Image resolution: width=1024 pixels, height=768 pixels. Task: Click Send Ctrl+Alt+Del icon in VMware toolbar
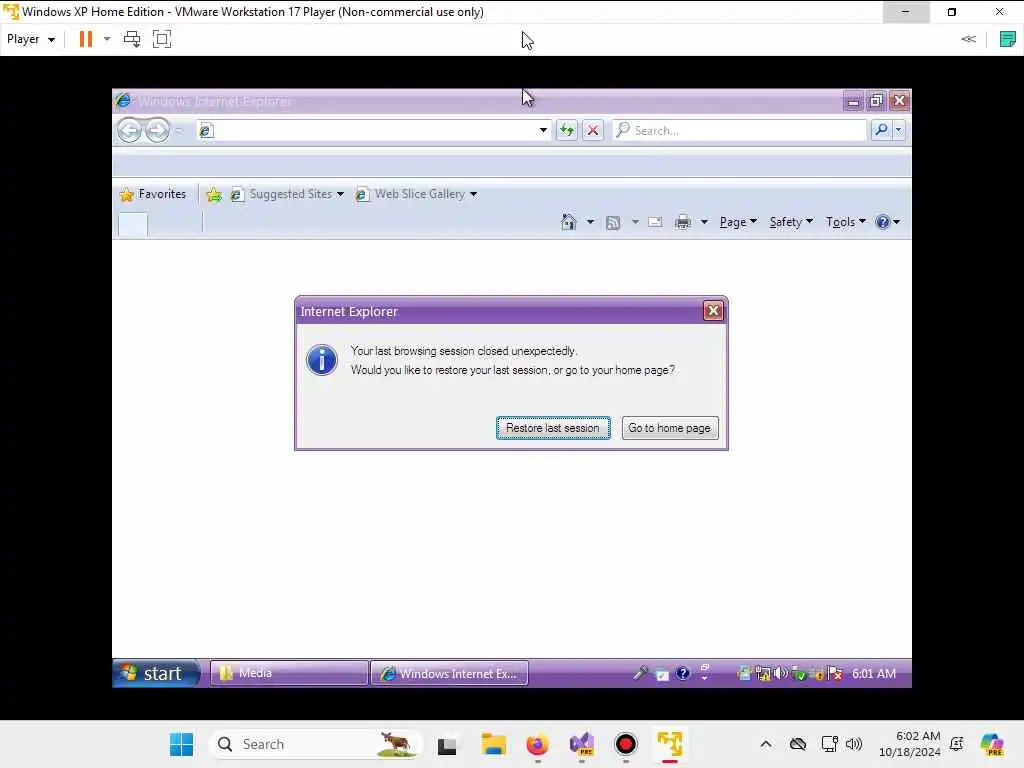pos(132,39)
